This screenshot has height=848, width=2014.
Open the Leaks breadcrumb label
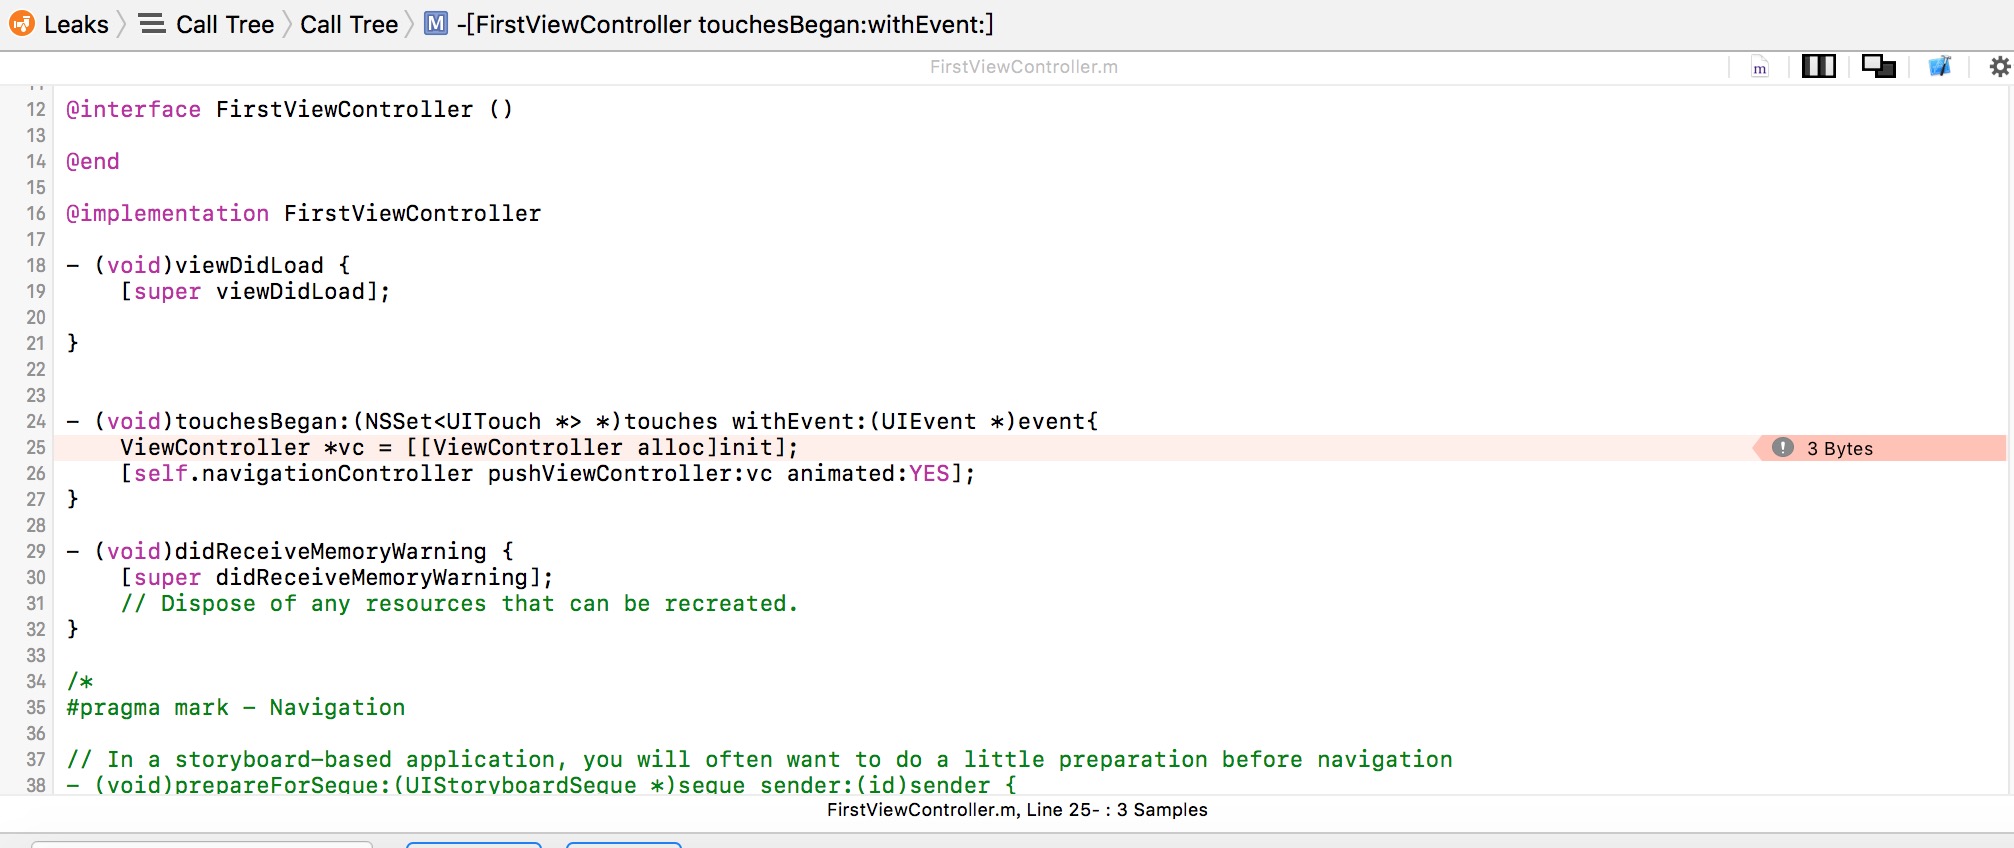(x=76, y=24)
